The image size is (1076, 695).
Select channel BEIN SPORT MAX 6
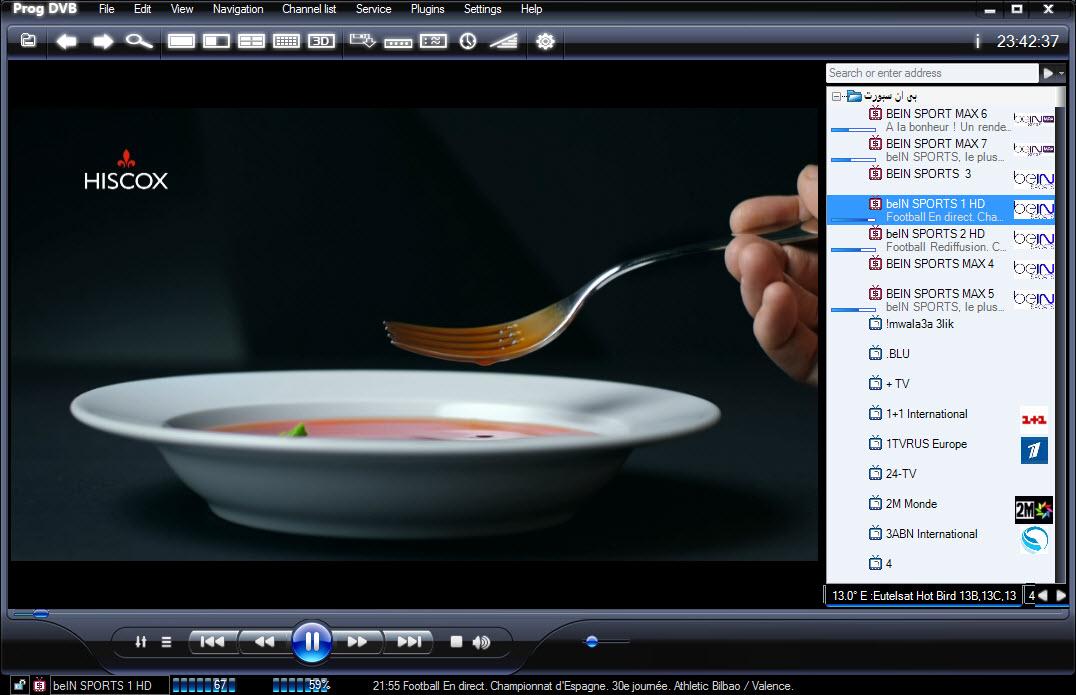coord(940,120)
